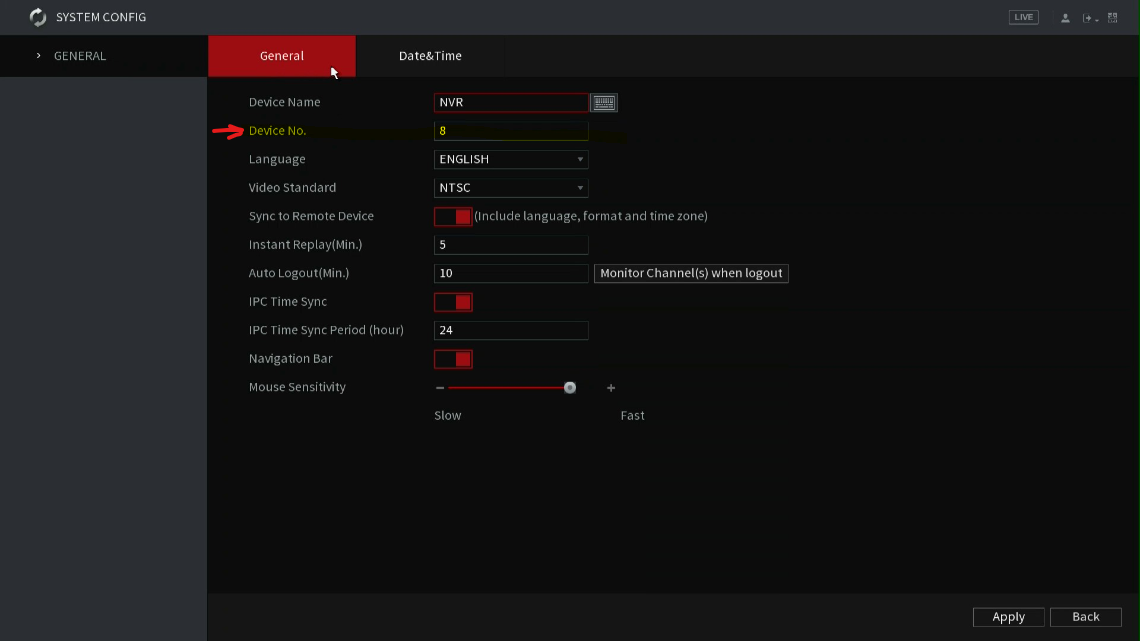This screenshot has height=641, width=1141.
Task: Open the logout arrow menu icon
Action: point(1090,17)
